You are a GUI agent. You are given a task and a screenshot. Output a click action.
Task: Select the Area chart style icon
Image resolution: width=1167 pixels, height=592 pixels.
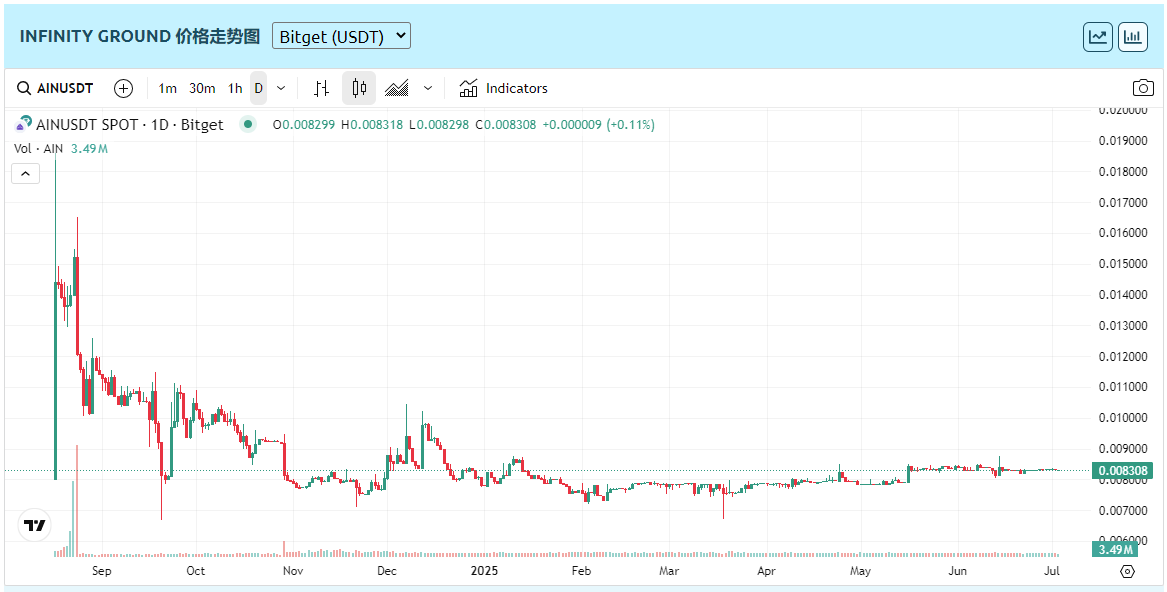(397, 88)
